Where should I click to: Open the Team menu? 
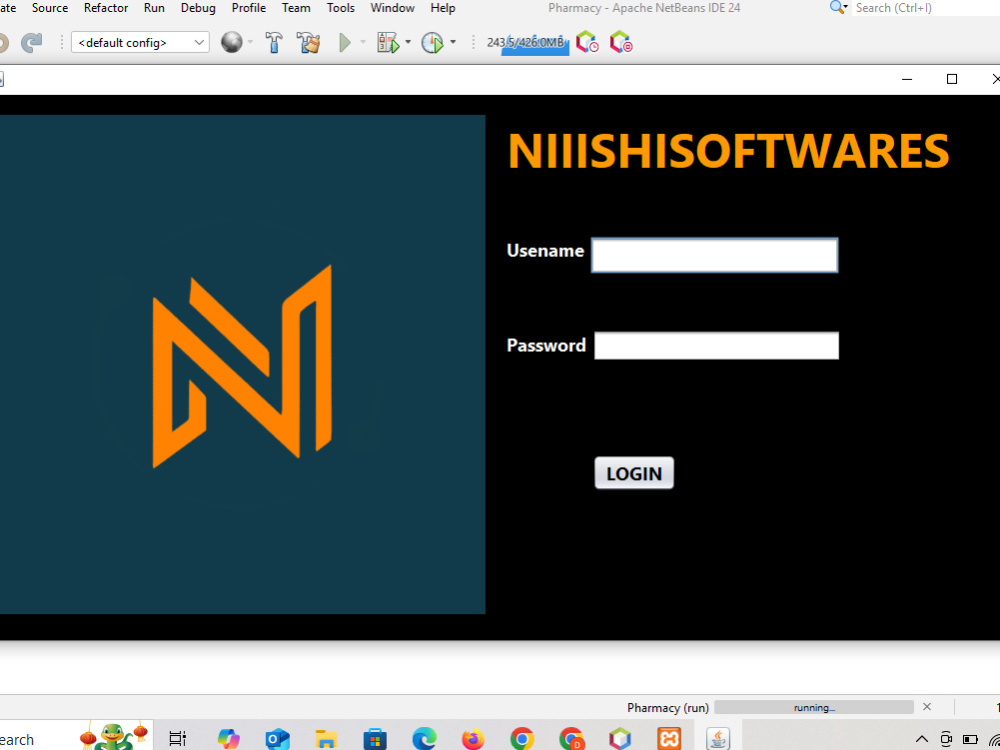(x=296, y=8)
